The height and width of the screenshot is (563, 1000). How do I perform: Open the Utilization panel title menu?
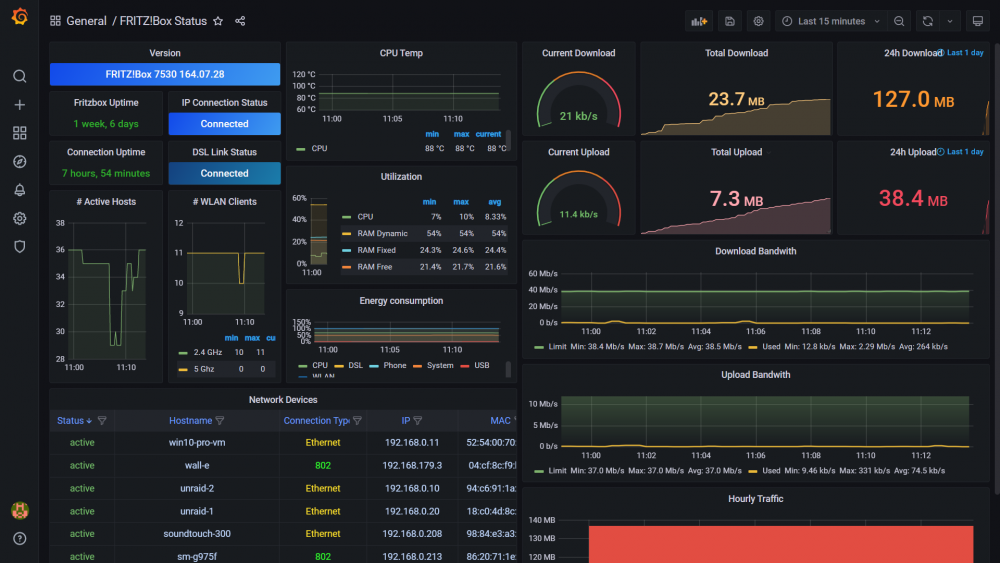401,177
